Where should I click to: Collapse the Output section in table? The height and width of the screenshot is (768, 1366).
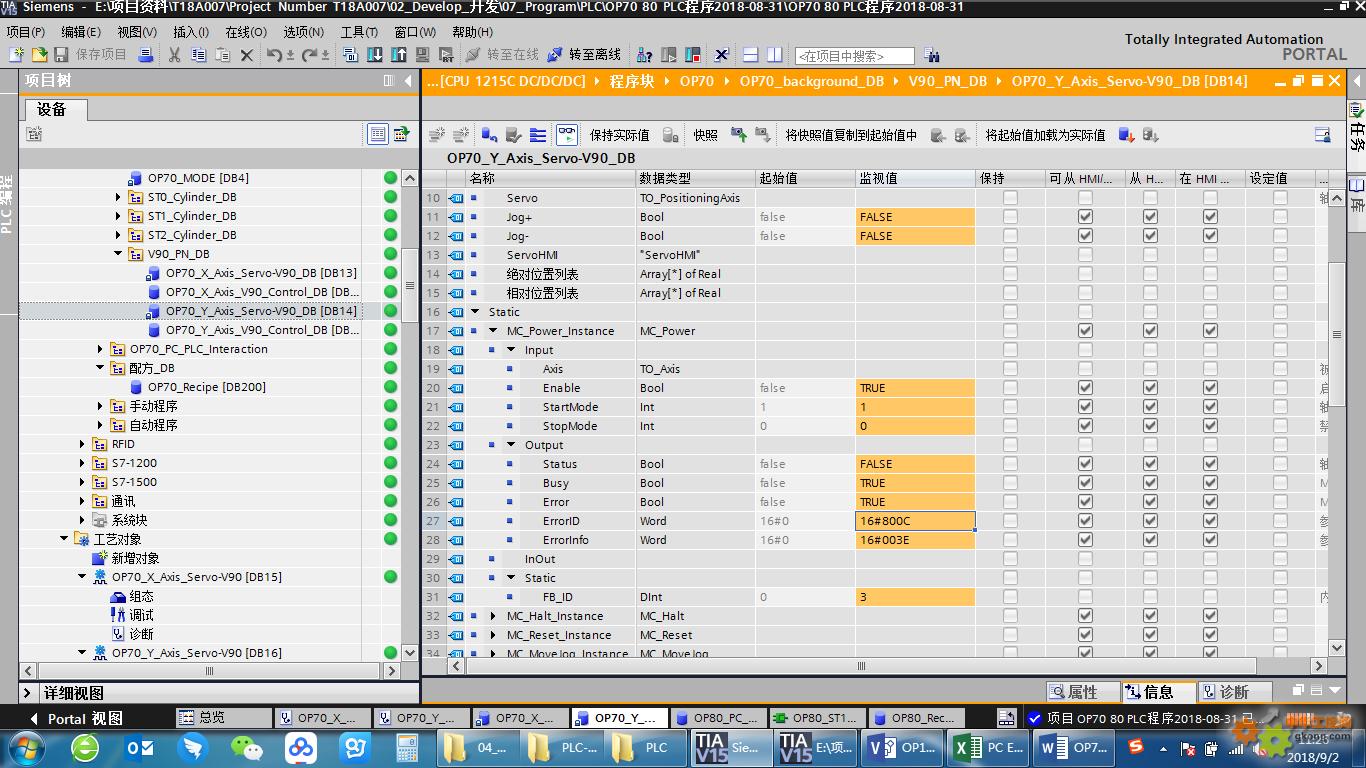[x=511, y=445]
